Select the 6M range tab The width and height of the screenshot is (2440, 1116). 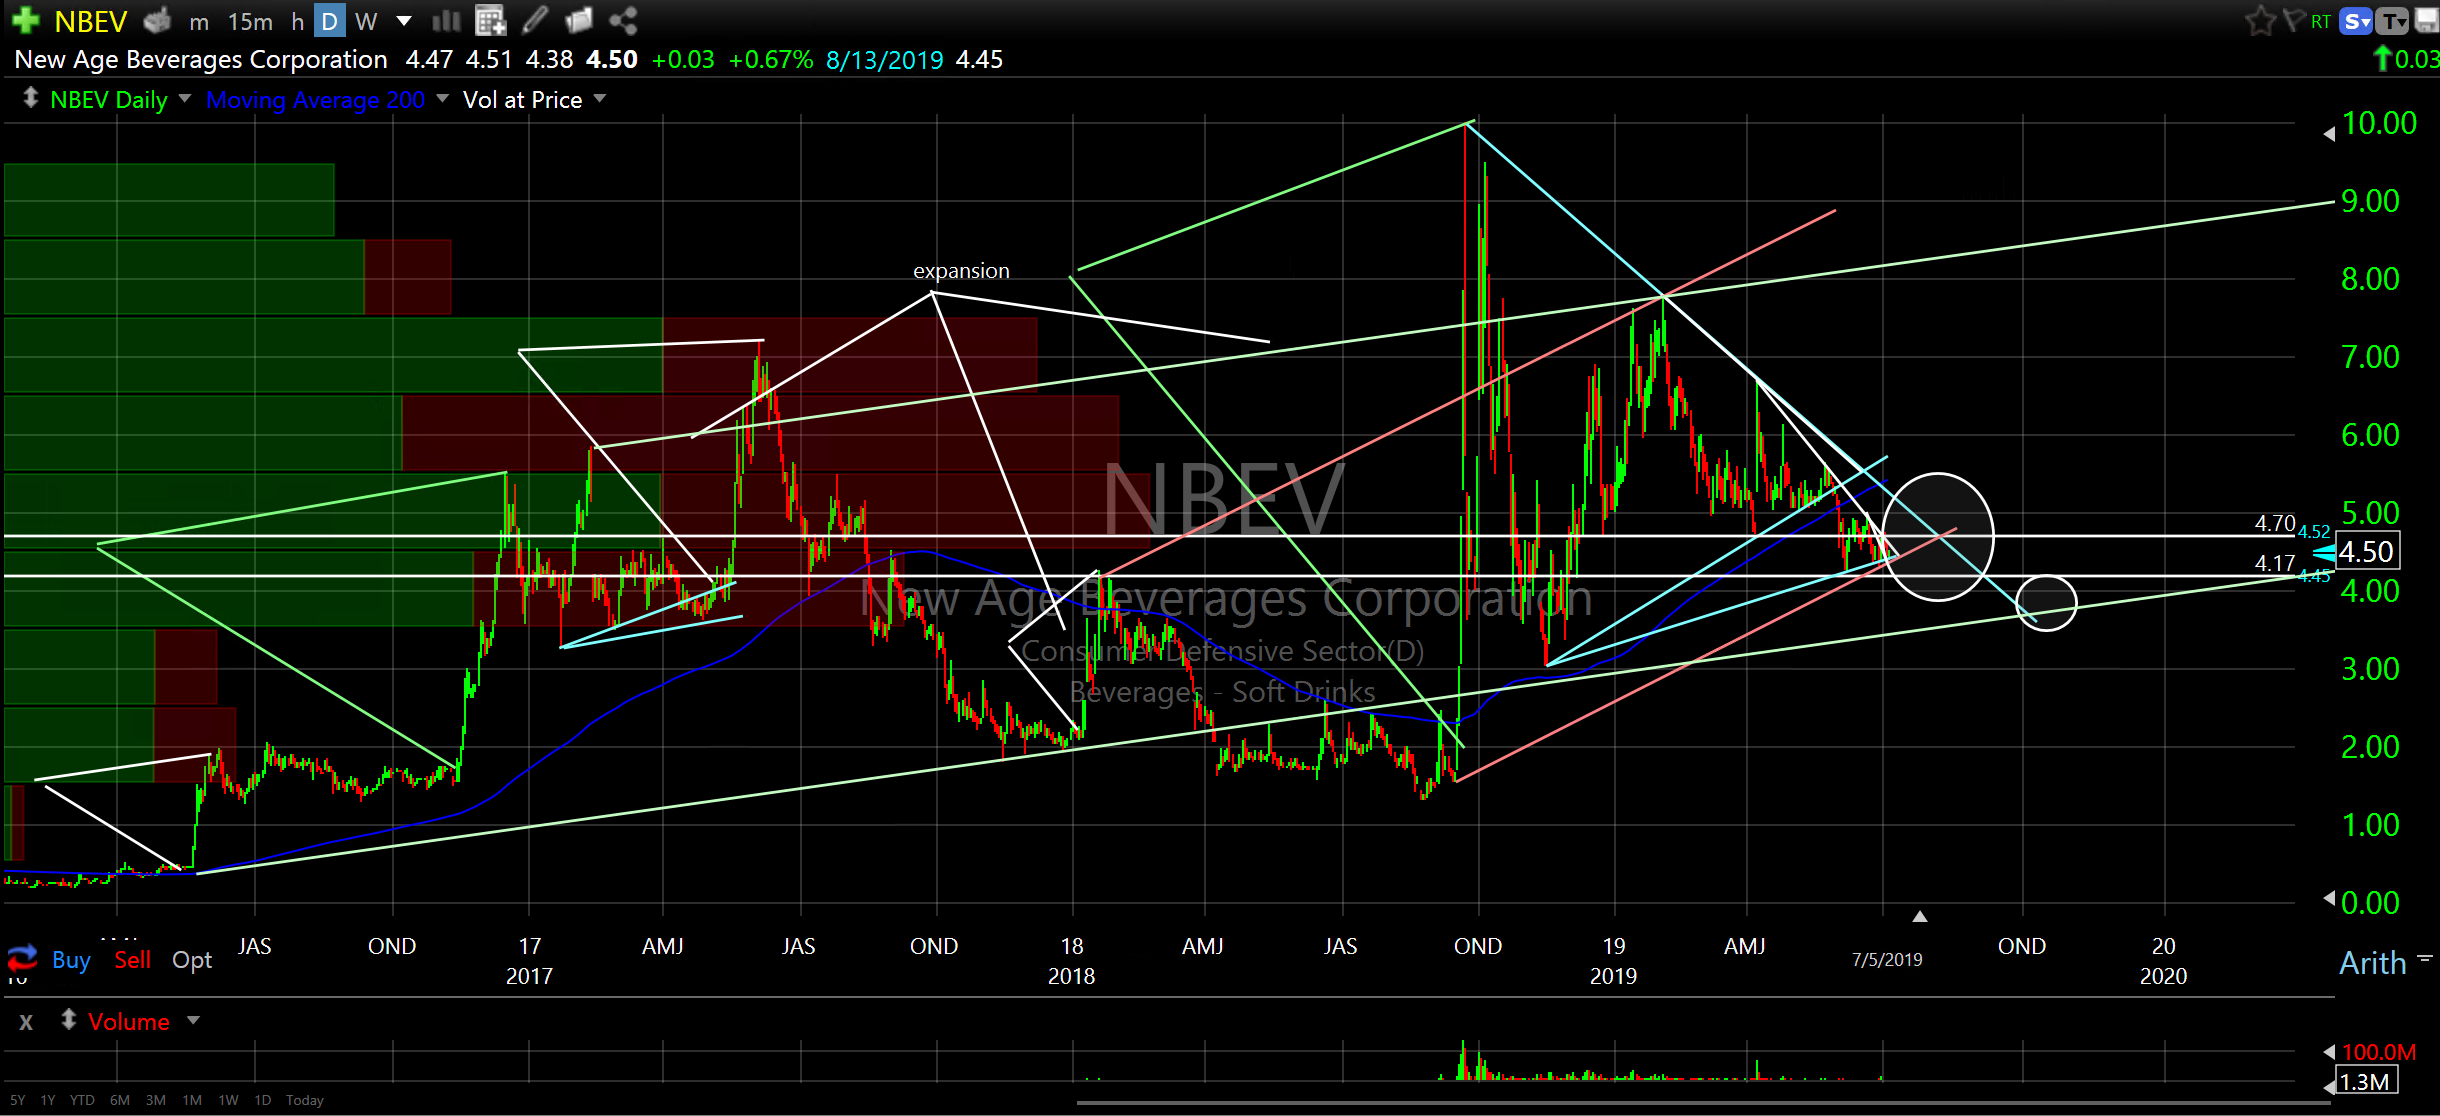coord(120,1100)
